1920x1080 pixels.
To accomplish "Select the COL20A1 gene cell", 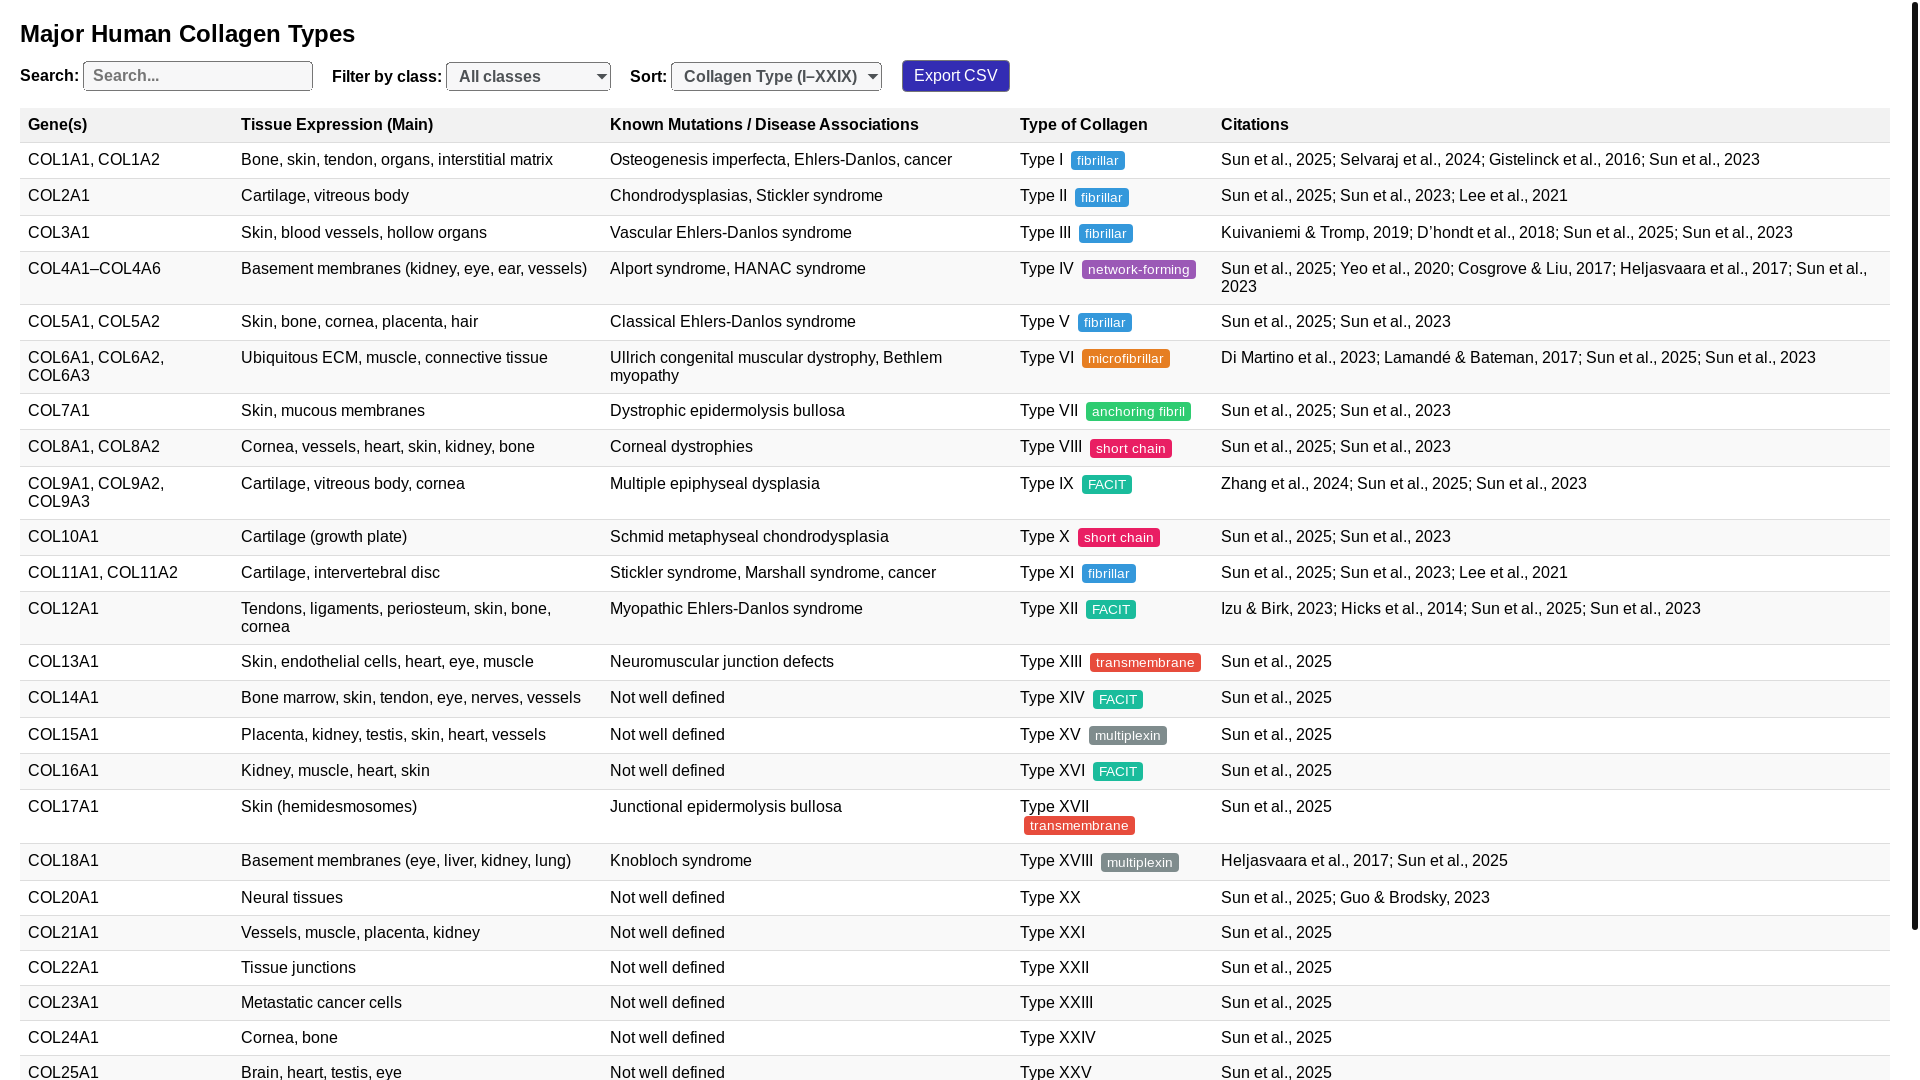I will point(126,898).
